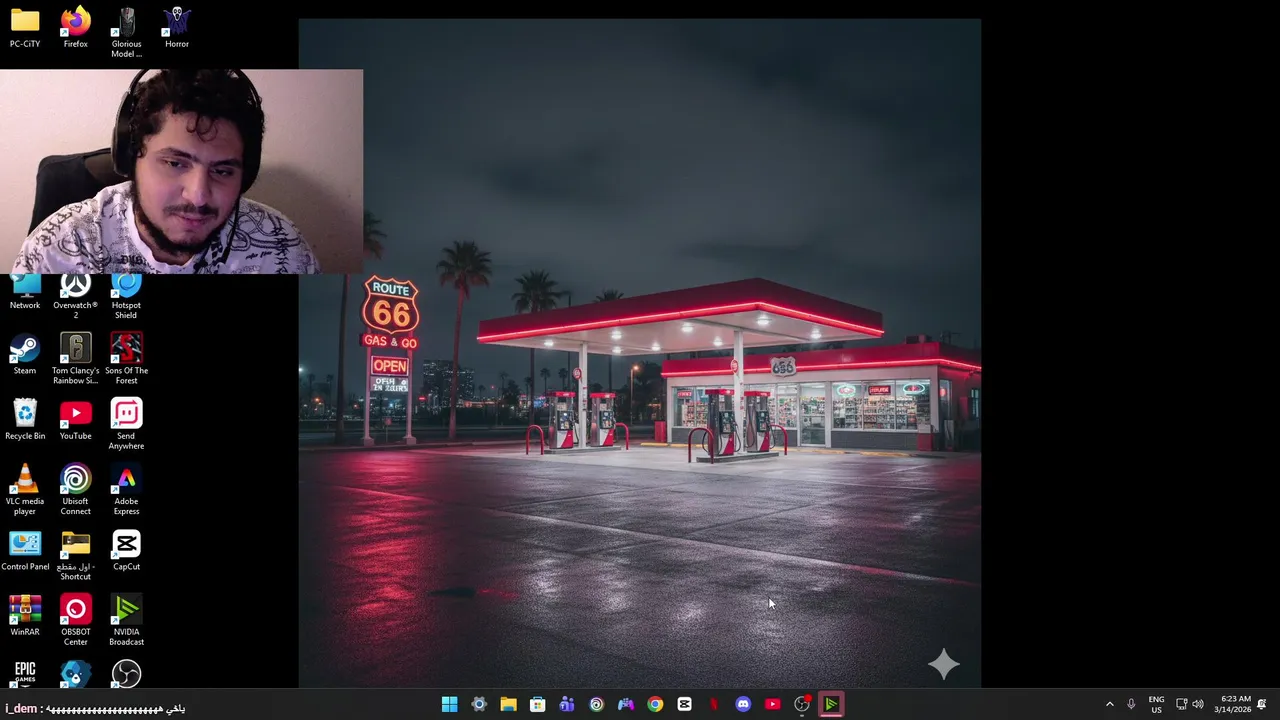The width and height of the screenshot is (1280, 720).
Task: Launch the Epic Games desktop shortcut
Action: (x=25, y=673)
